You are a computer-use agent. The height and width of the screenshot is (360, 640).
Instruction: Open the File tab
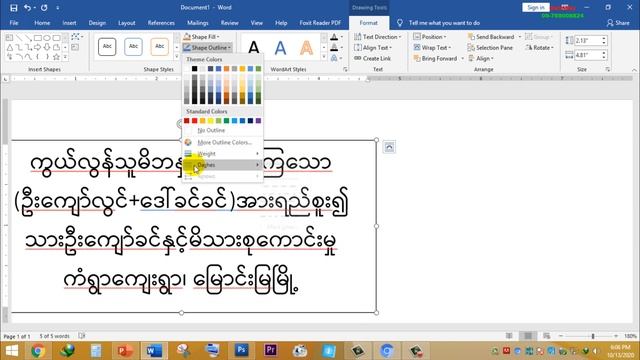point(14,23)
